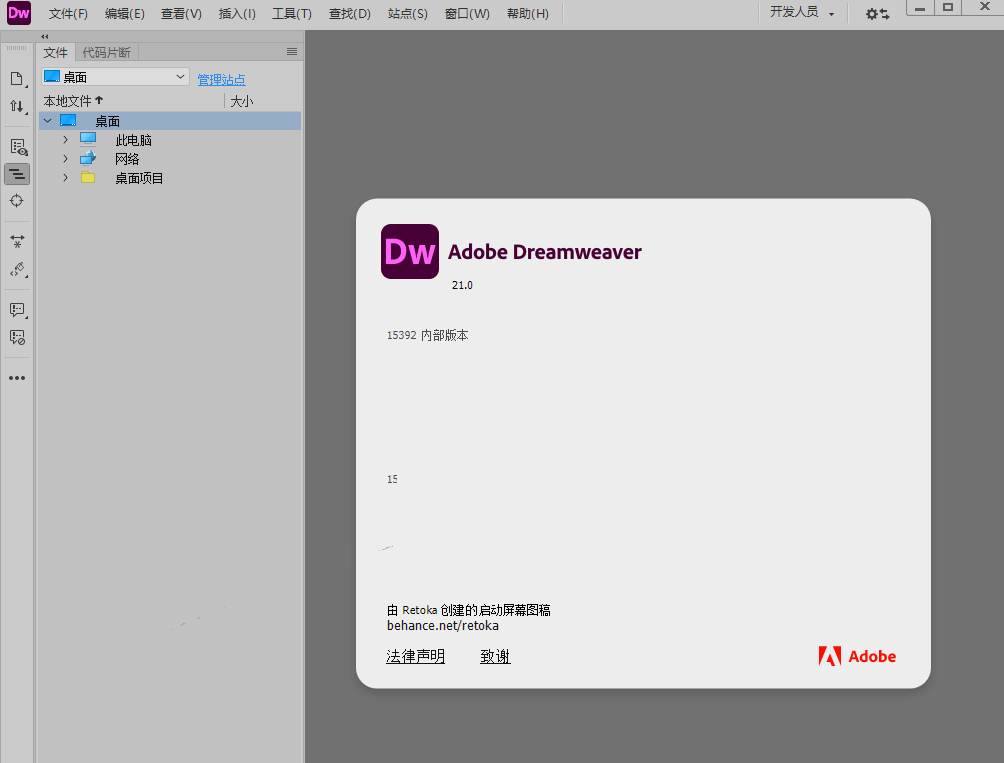The width and height of the screenshot is (1004, 763).
Task: Maximize the Dreamweaver window
Action: coord(948,8)
